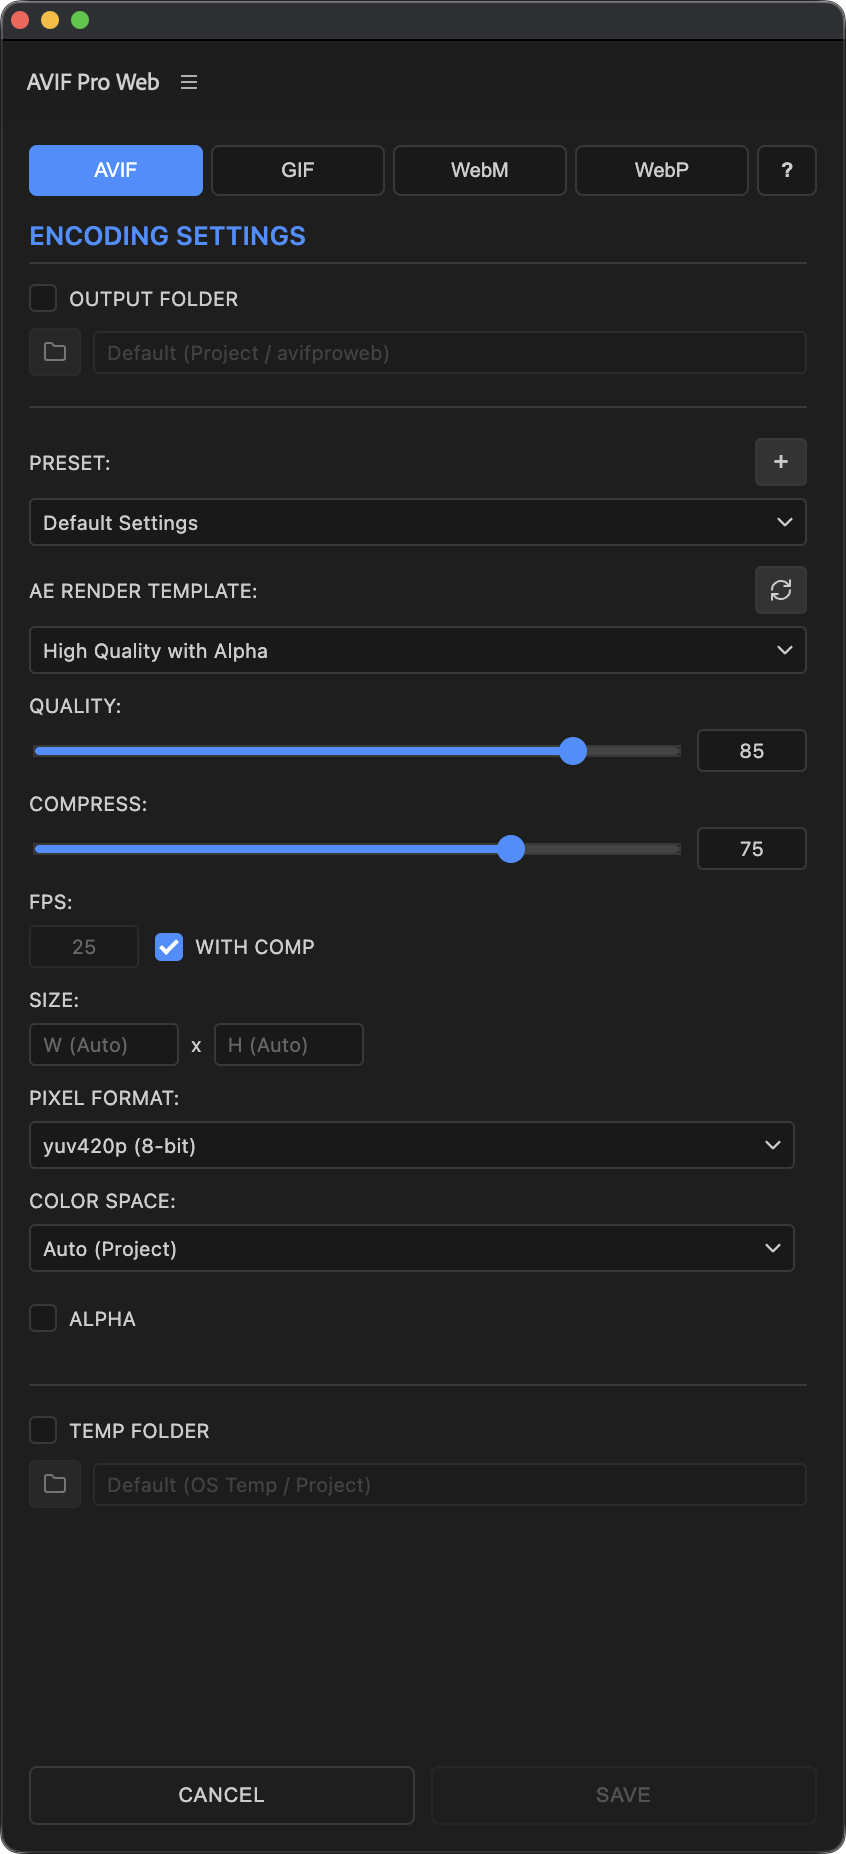Click the output folder path field
Viewport: 846px width, 1854px height.
[450, 352]
